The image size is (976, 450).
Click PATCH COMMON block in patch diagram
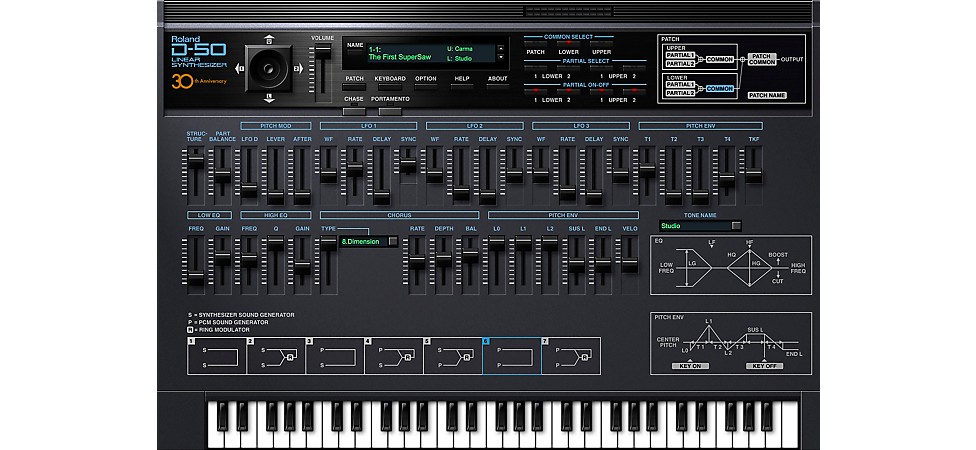[762, 59]
